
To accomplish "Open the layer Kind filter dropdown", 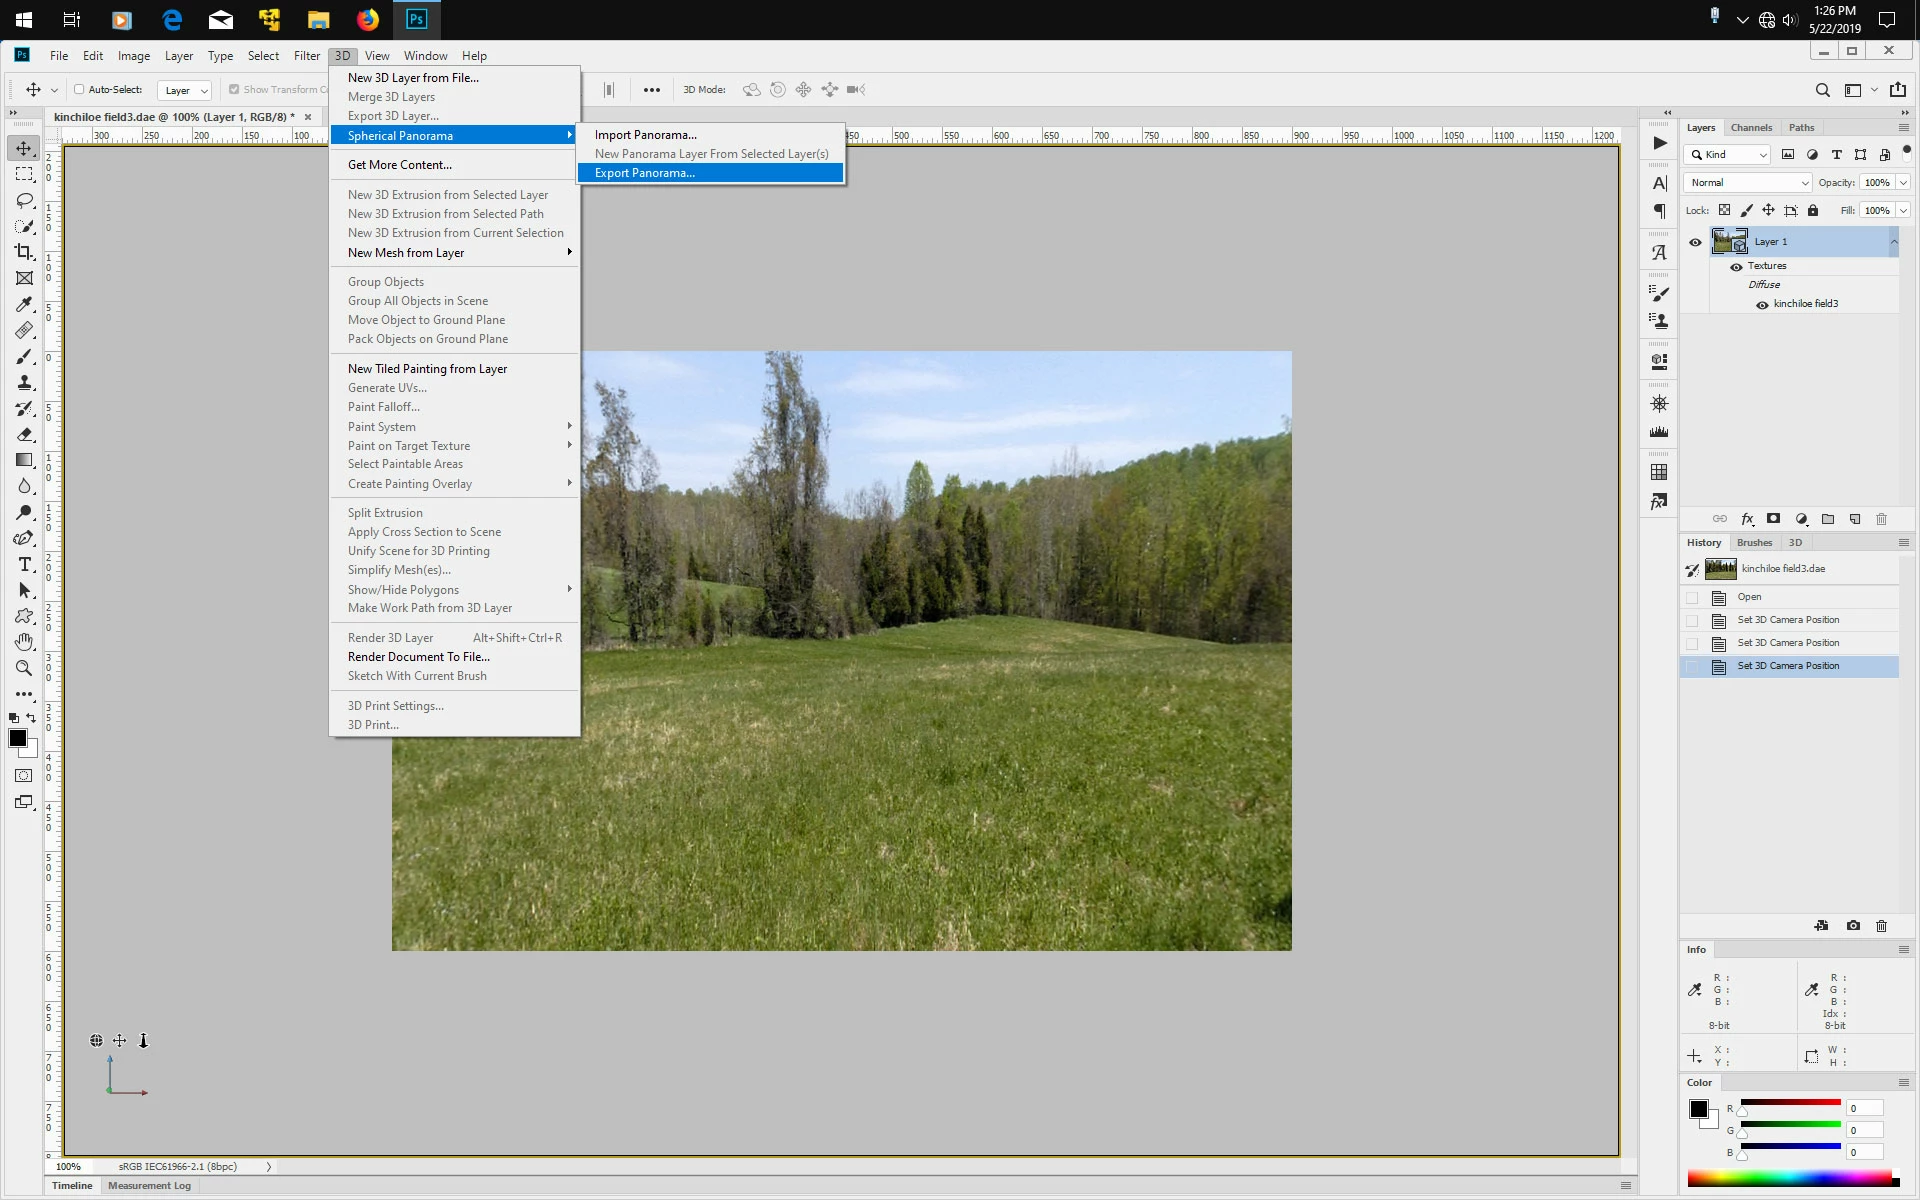I will [x=1729, y=154].
